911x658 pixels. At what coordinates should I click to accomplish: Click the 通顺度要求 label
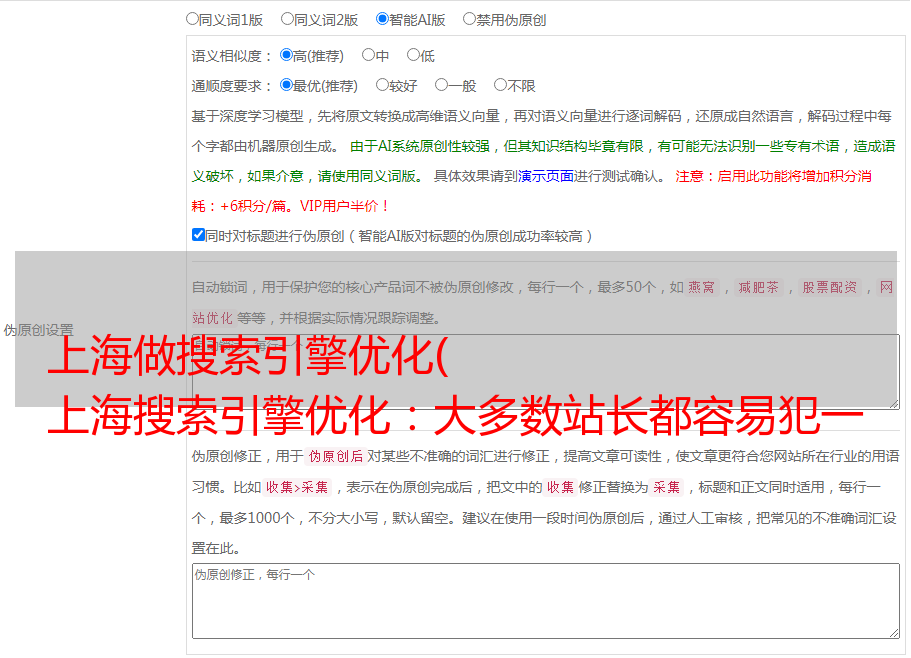(x=231, y=86)
